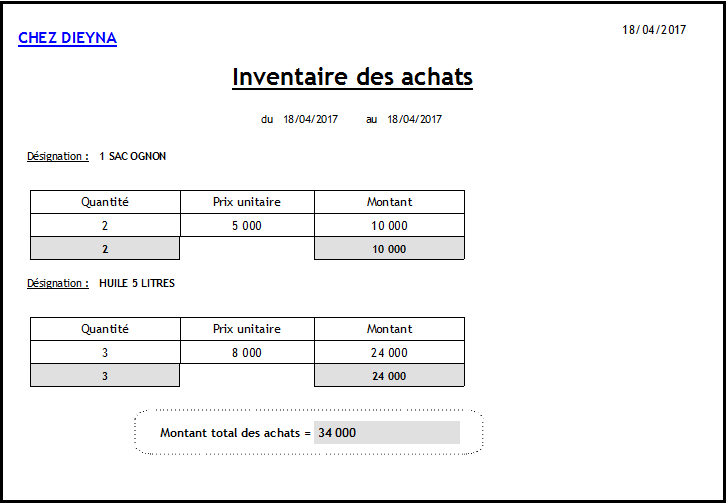Click the Désignation label beside HUILE 5 LITRES
Image resolution: width=726 pixels, height=504 pixels.
click(58, 283)
